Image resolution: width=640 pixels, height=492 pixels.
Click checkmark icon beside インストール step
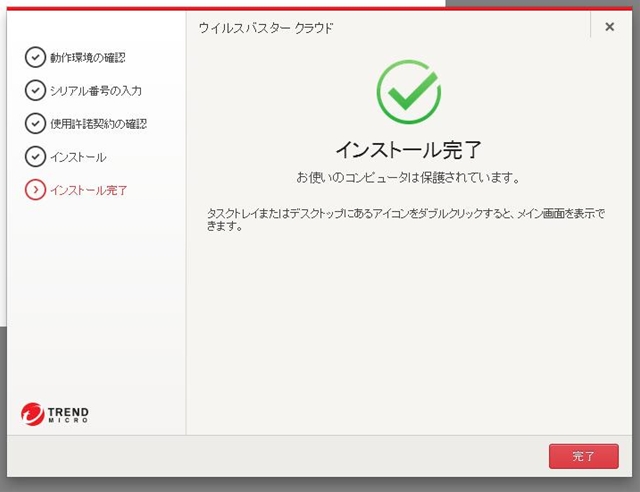pyautogui.click(x=35, y=157)
